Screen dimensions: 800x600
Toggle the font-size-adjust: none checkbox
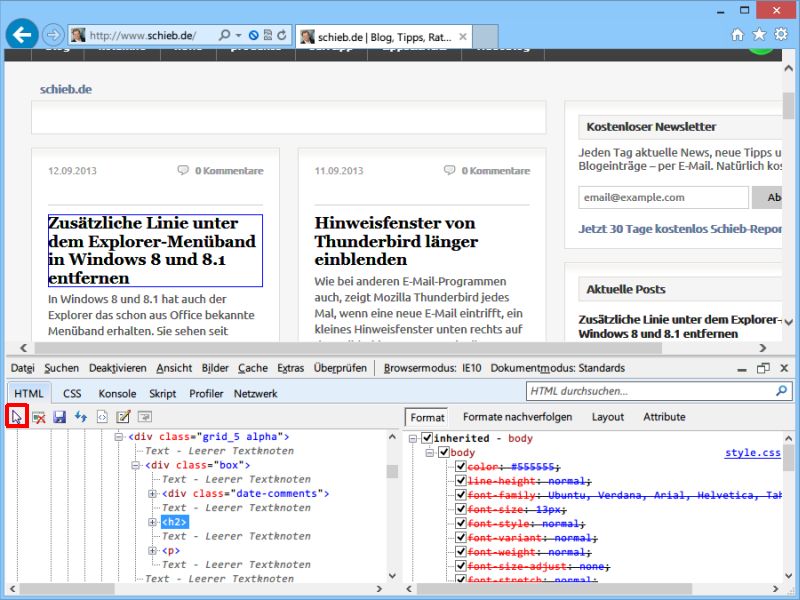[461, 566]
